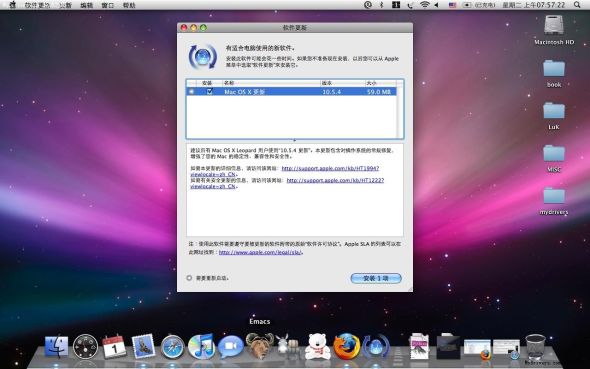Open the Apple menu
Viewport: 590px width, 369px height.
12,5
